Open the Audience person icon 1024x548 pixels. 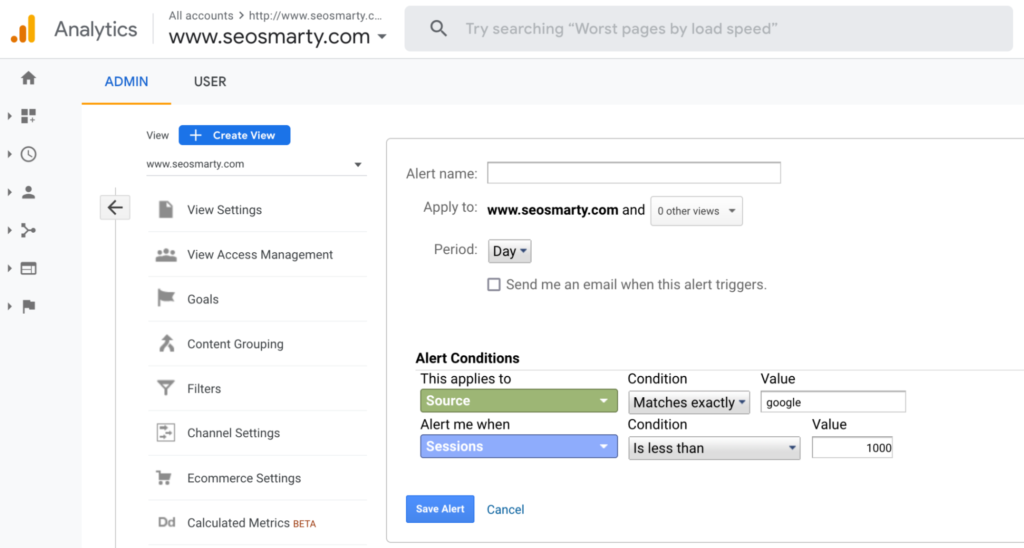(x=28, y=192)
